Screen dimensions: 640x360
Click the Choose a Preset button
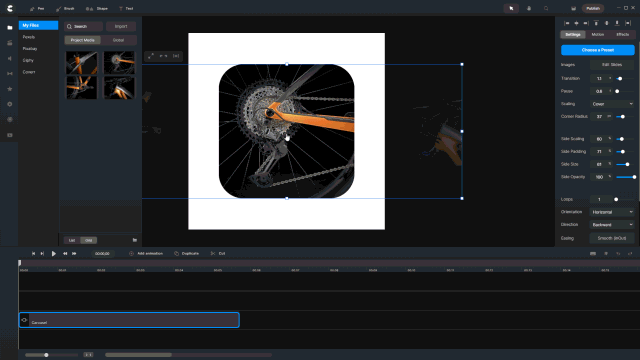(598, 50)
